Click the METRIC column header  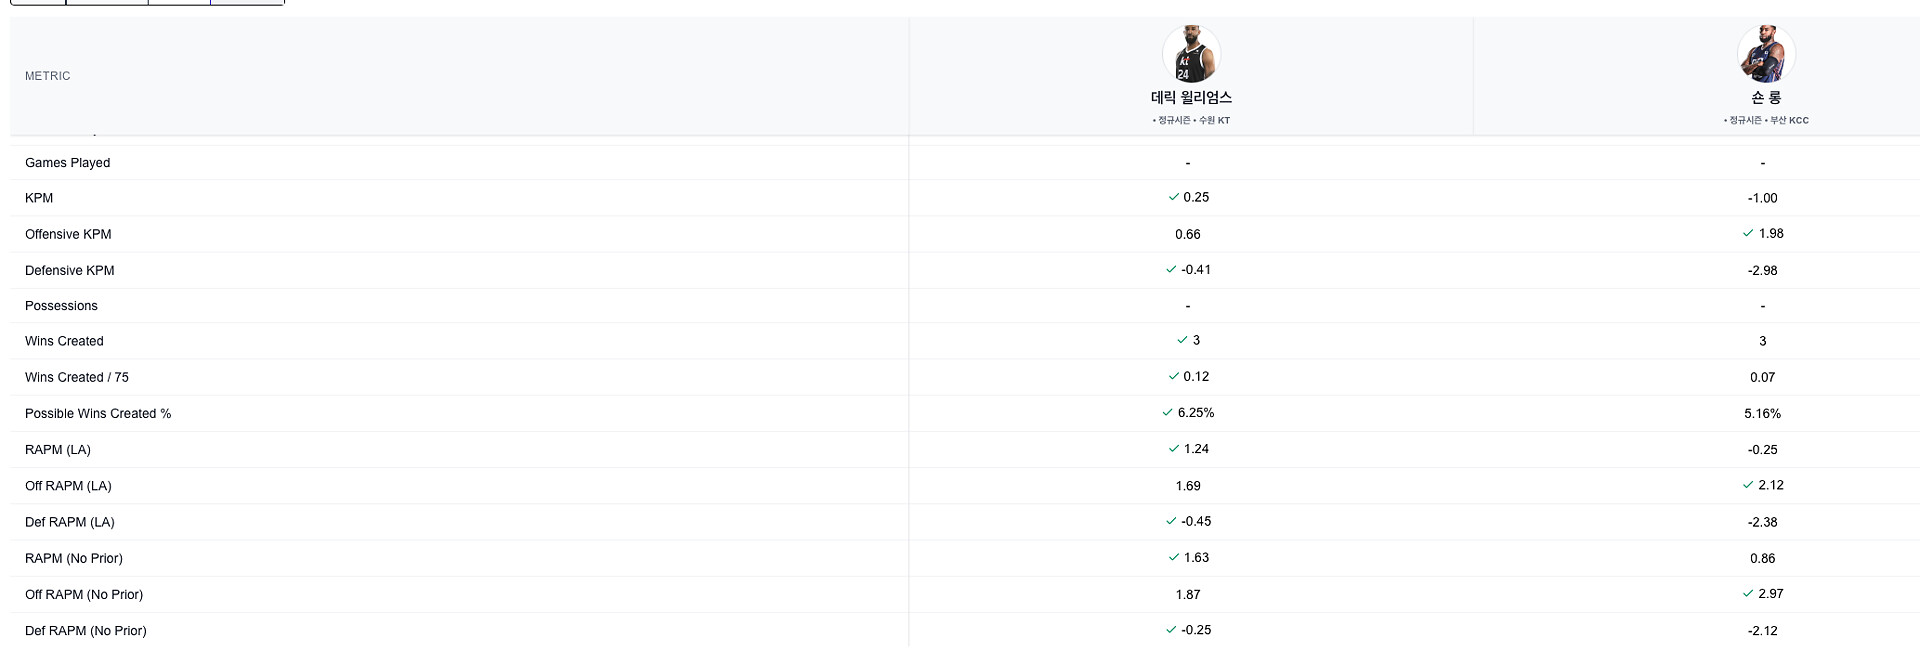point(48,76)
